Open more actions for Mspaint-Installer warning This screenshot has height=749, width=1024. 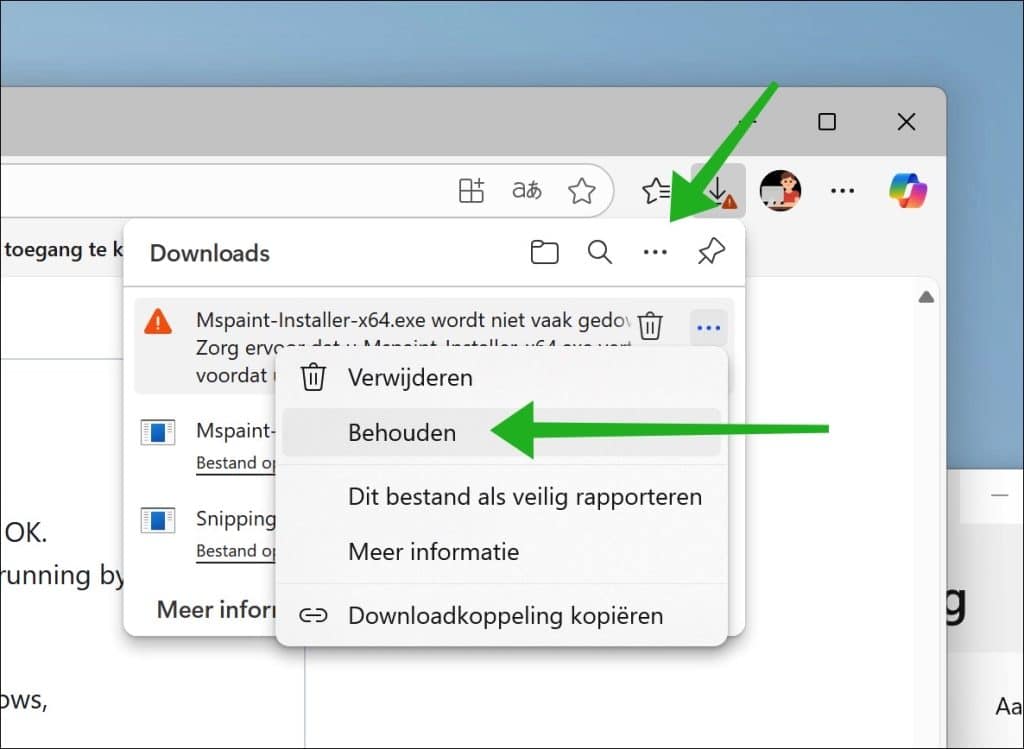coord(709,327)
